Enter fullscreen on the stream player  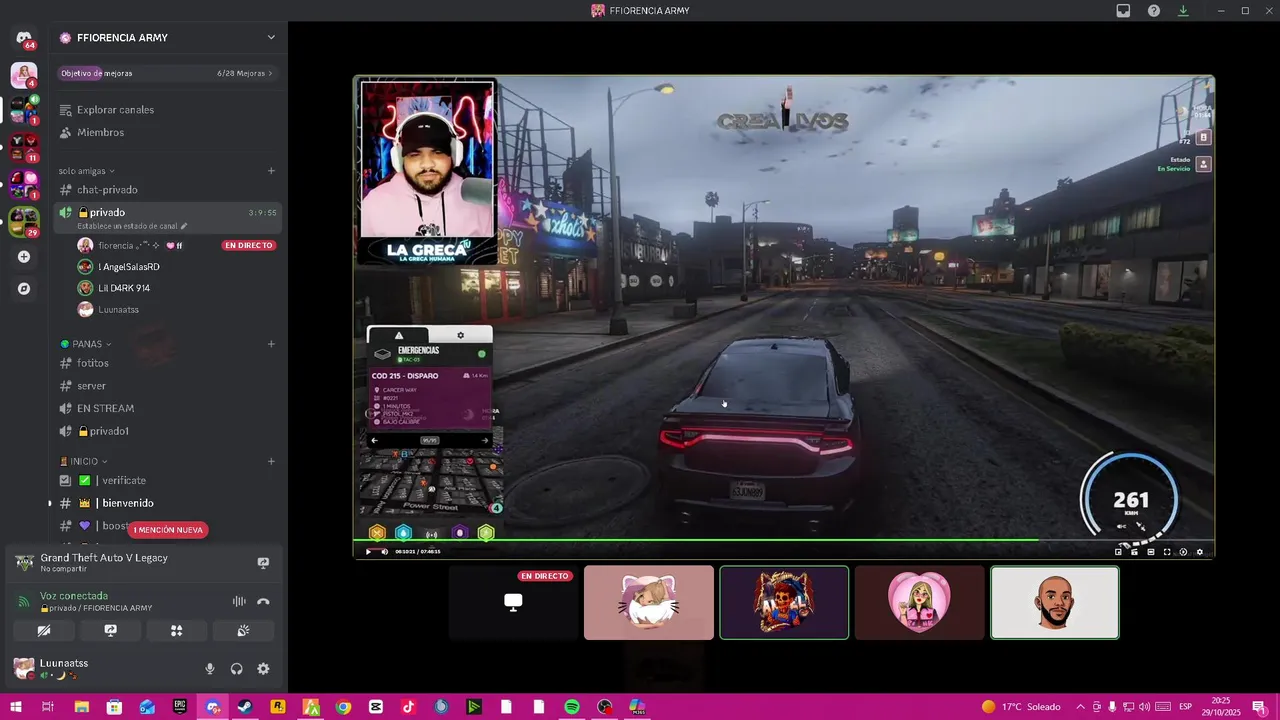click(x=1167, y=552)
